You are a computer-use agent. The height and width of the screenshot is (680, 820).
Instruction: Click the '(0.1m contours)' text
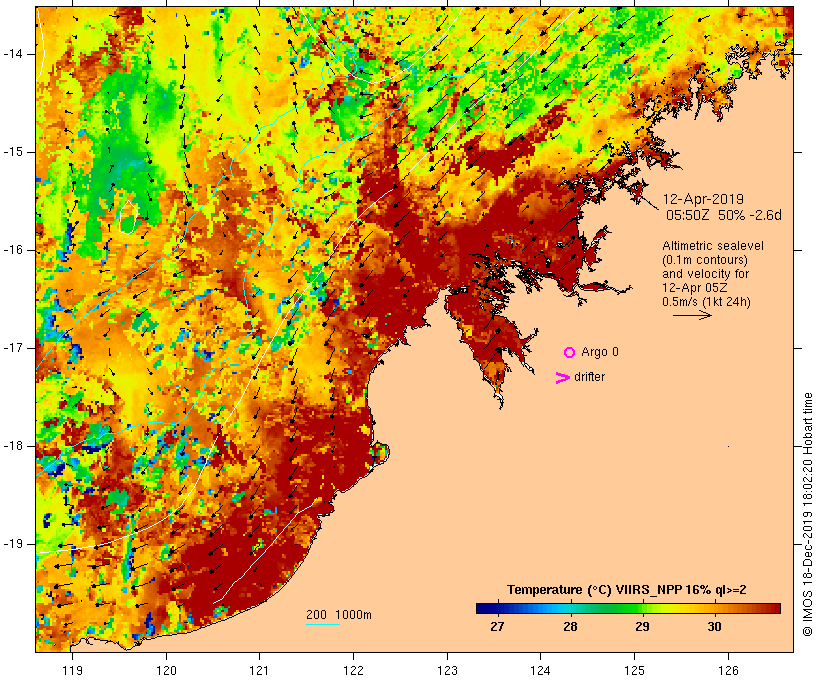tap(705, 260)
